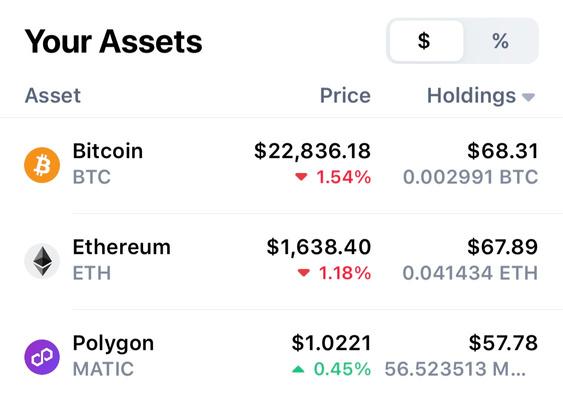
Task: Open the Polygon asset name
Action: (x=113, y=344)
